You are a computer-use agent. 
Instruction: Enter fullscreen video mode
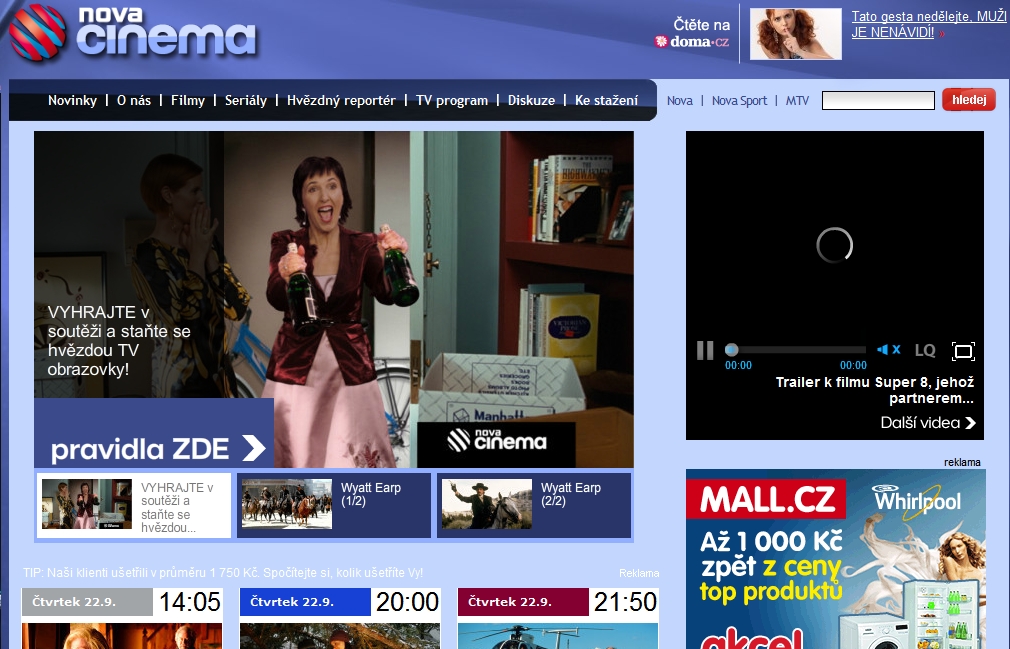(963, 350)
